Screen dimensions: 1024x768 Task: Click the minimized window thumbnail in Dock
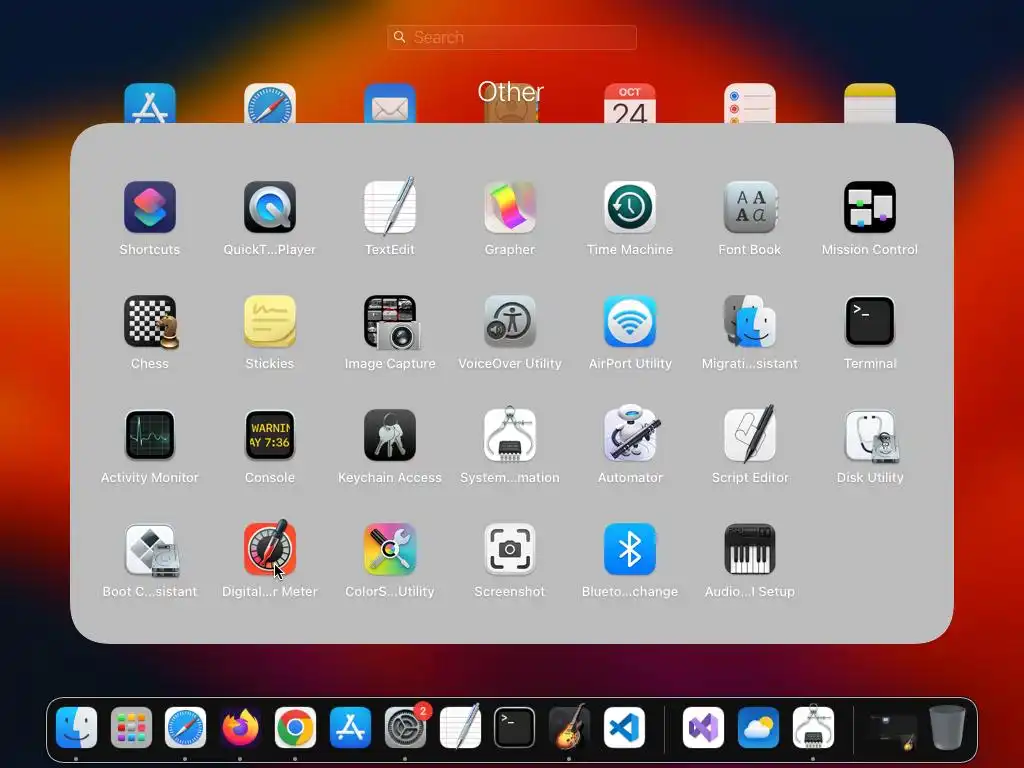[893, 730]
